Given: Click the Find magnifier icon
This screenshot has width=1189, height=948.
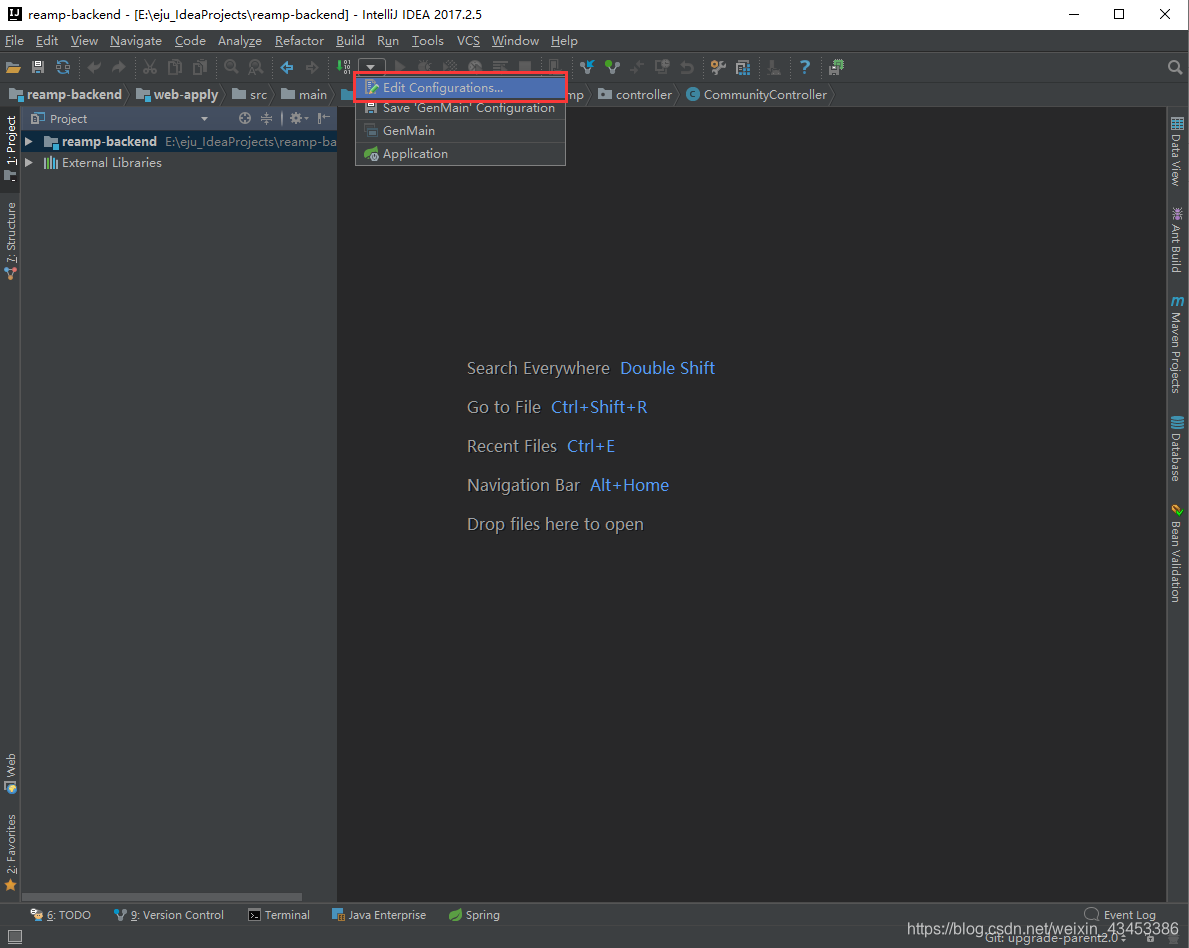Looking at the screenshot, I should 231,67.
